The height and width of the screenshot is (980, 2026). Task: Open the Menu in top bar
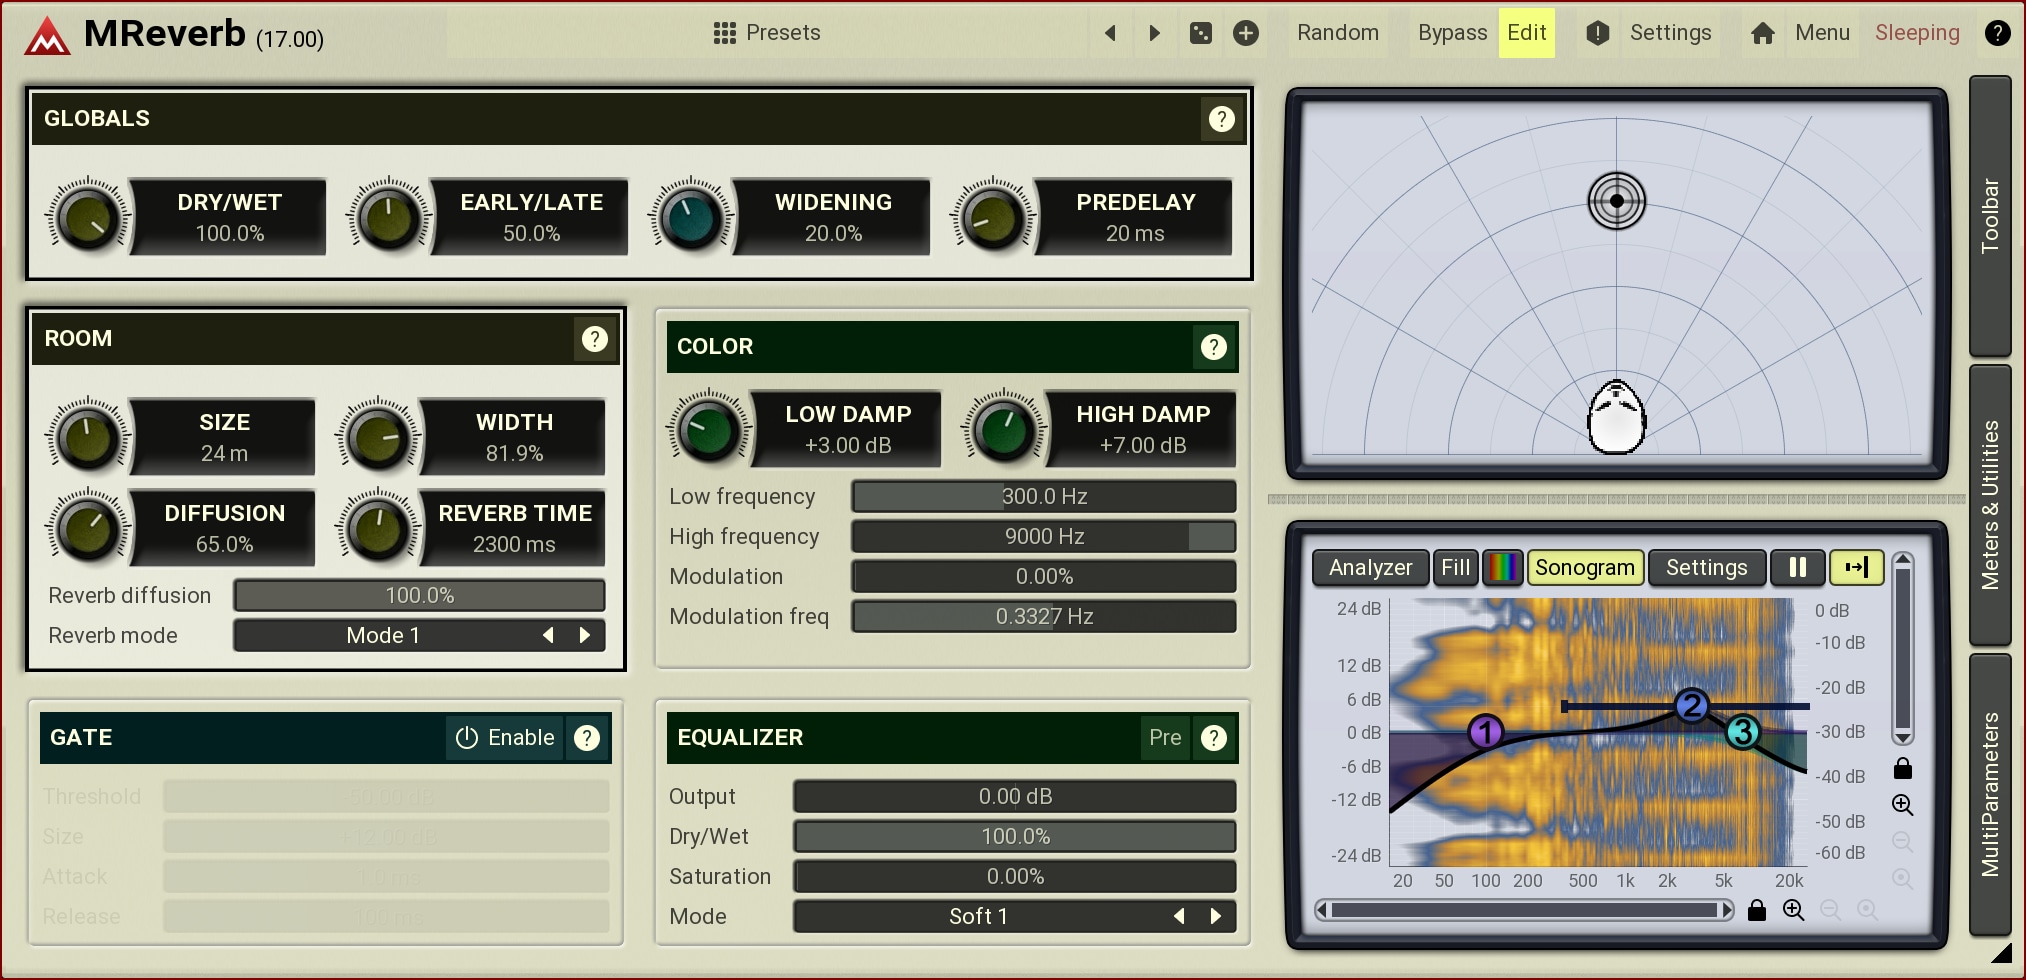click(1822, 33)
